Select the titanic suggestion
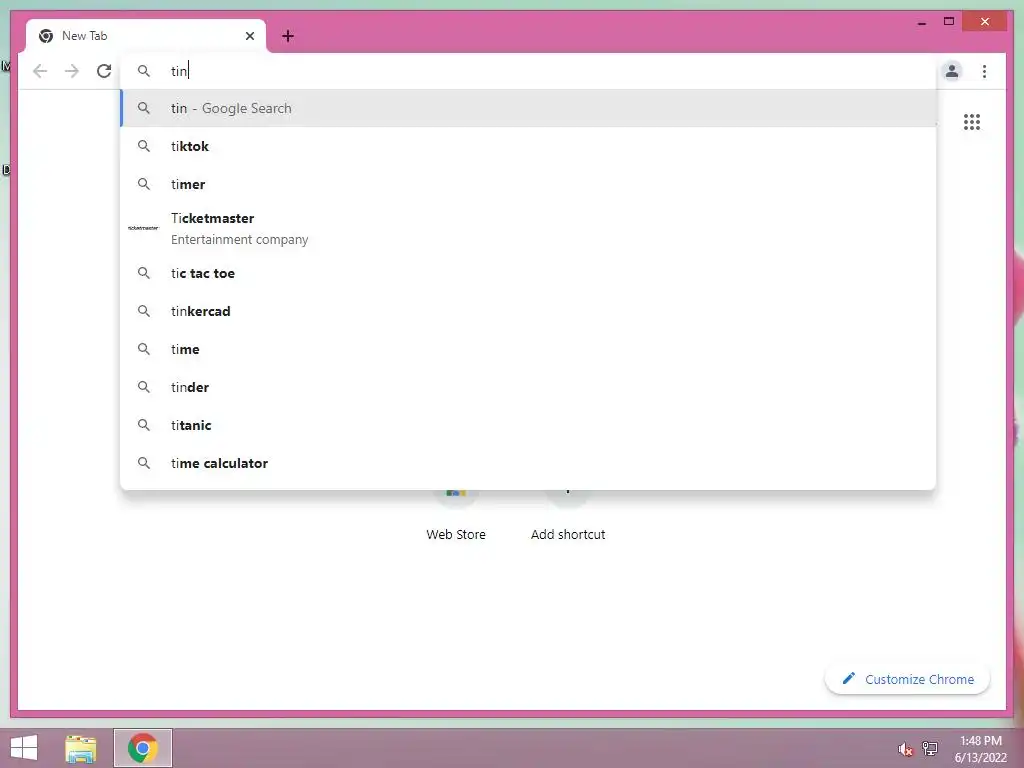The image size is (1024, 768). [529, 424]
